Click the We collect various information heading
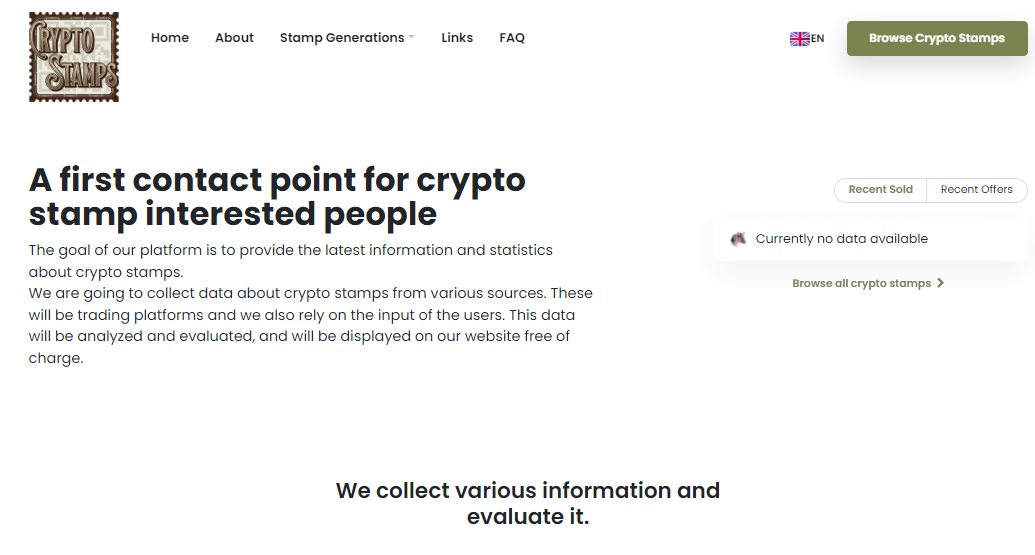The width and height of the screenshot is (1035, 555). click(x=528, y=503)
